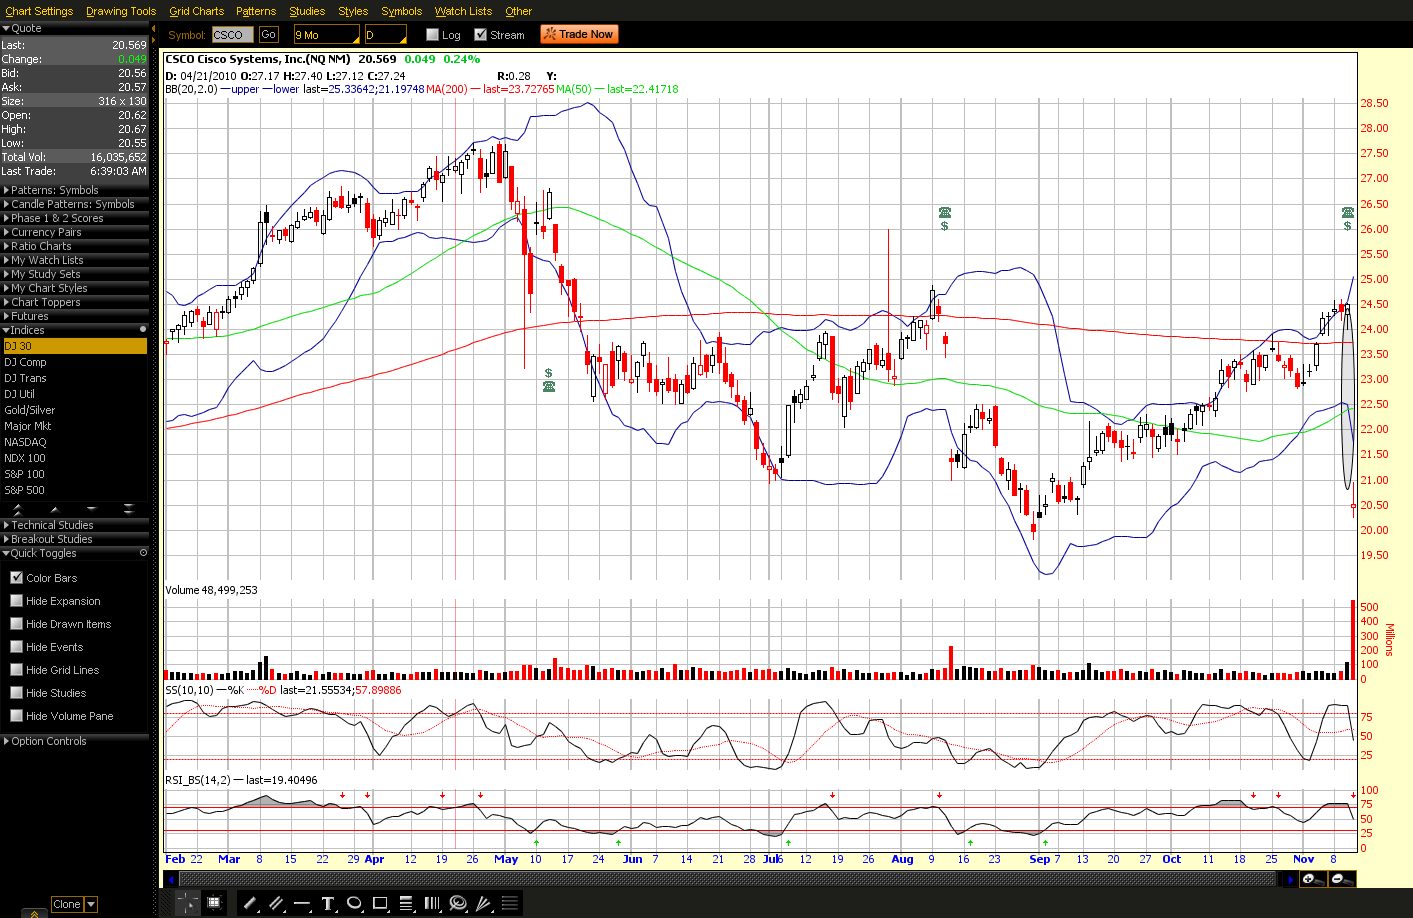Screen dimensions: 1413x918
Task: Expand Currency Pairs section
Action: coord(74,232)
